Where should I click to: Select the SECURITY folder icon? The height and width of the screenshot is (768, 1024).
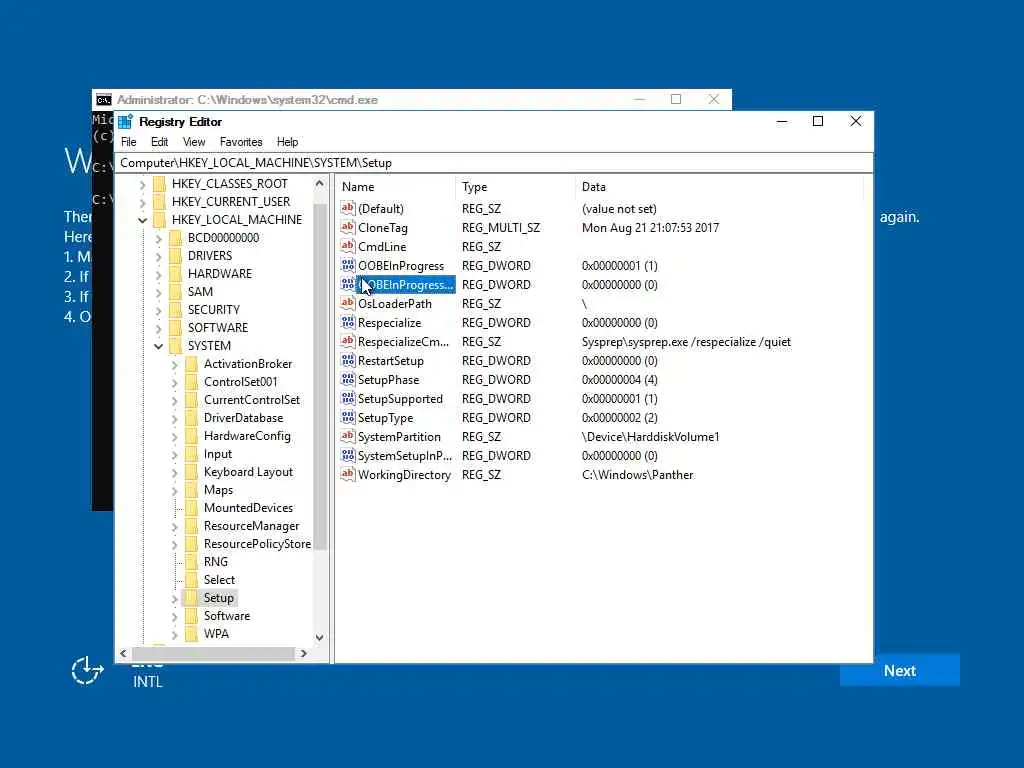tap(176, 310)
